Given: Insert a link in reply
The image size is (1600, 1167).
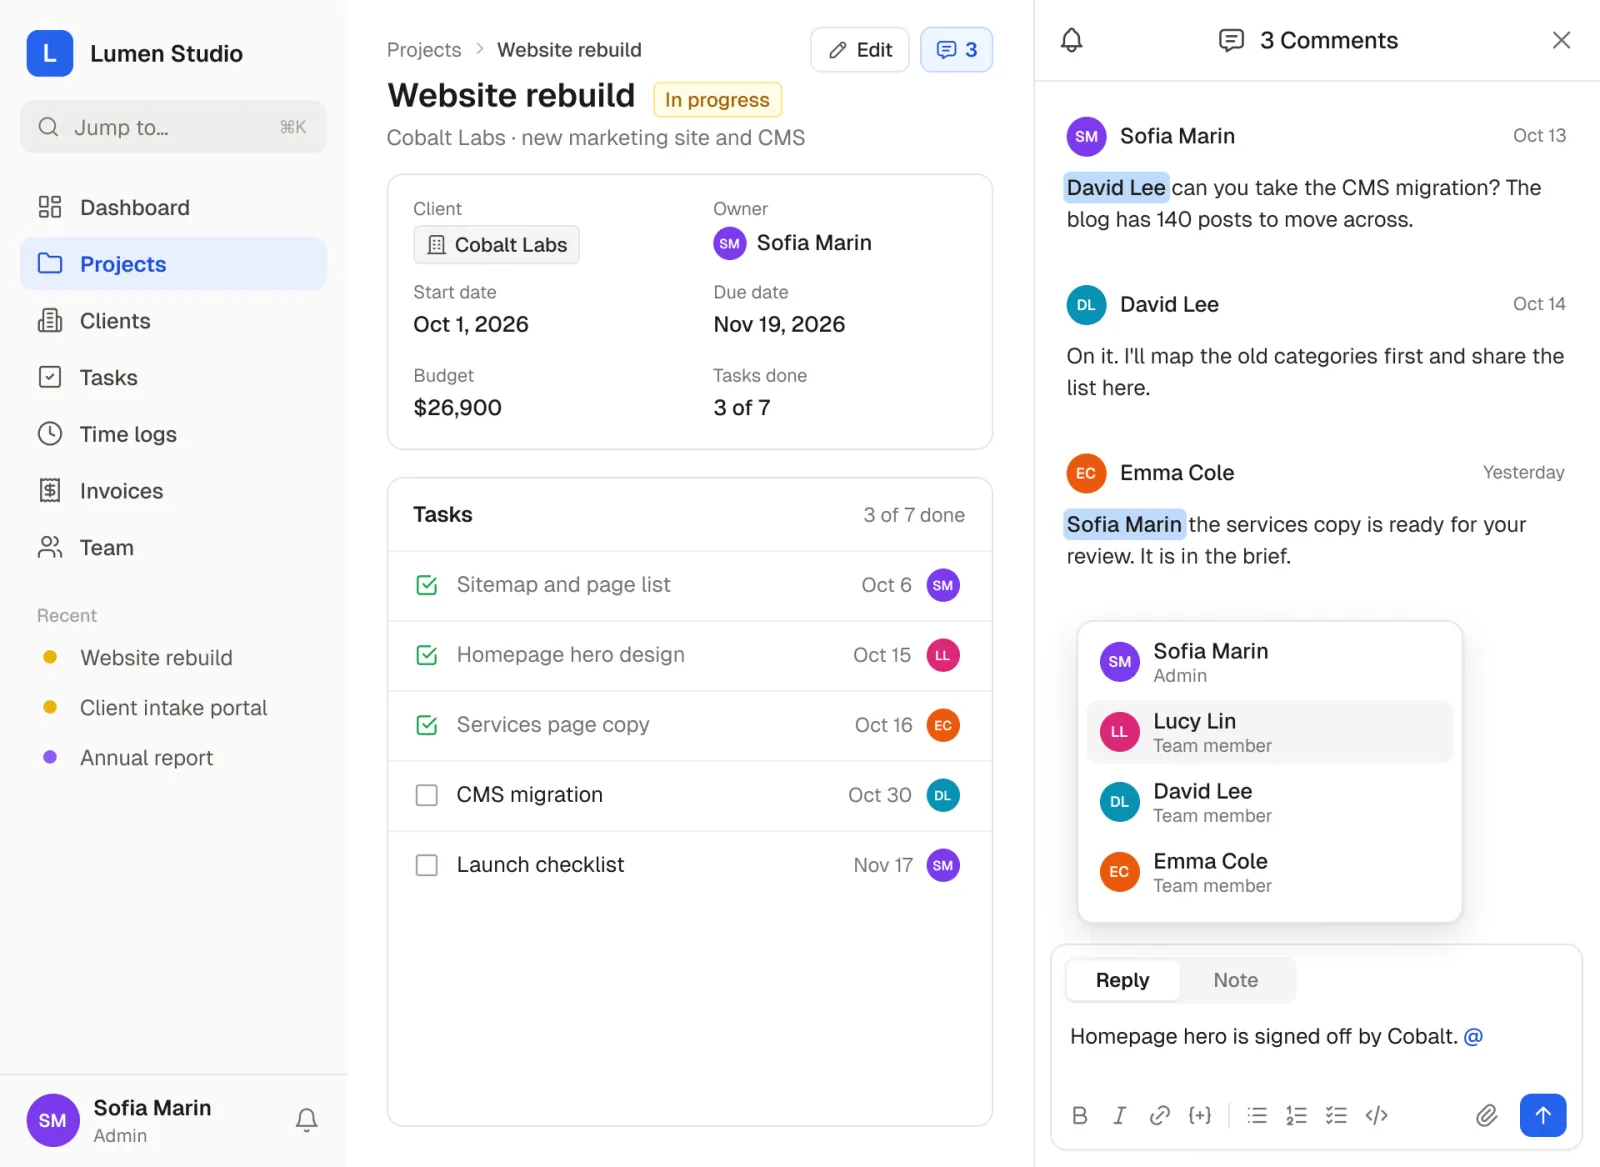Looking at the screenshot, I should pos(1160,1115).
